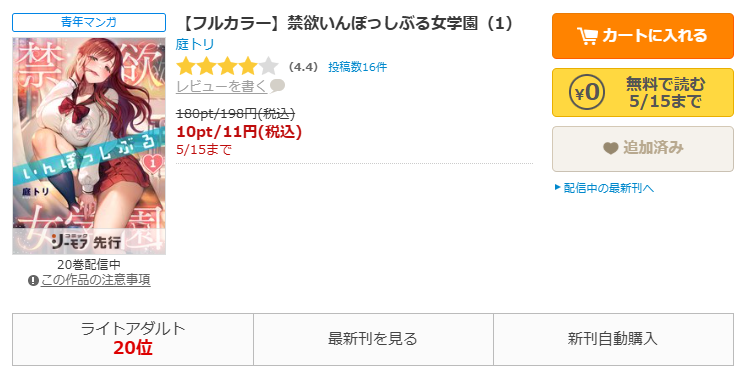Go to 配信中の最新刊へ
The width and height of the screenshot is (747, 375).
point(608,188)
